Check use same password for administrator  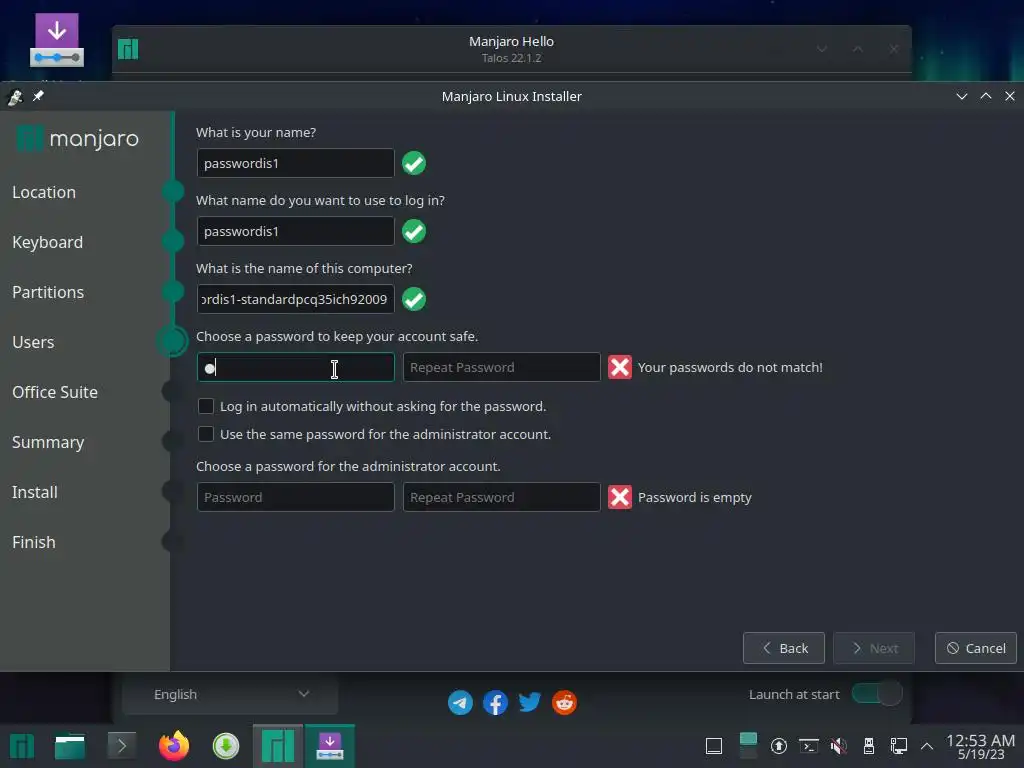click(x=206, y=434)
